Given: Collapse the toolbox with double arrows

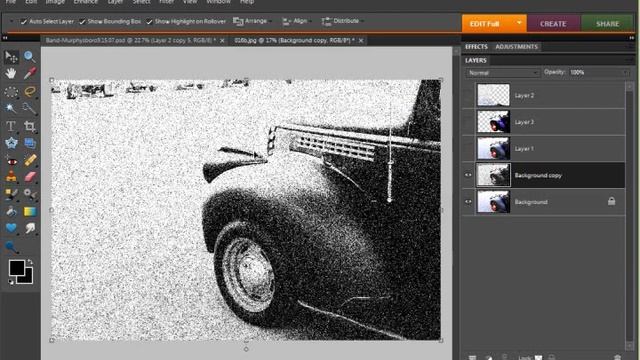Looking at the screenshot, I should pos(5,38).
